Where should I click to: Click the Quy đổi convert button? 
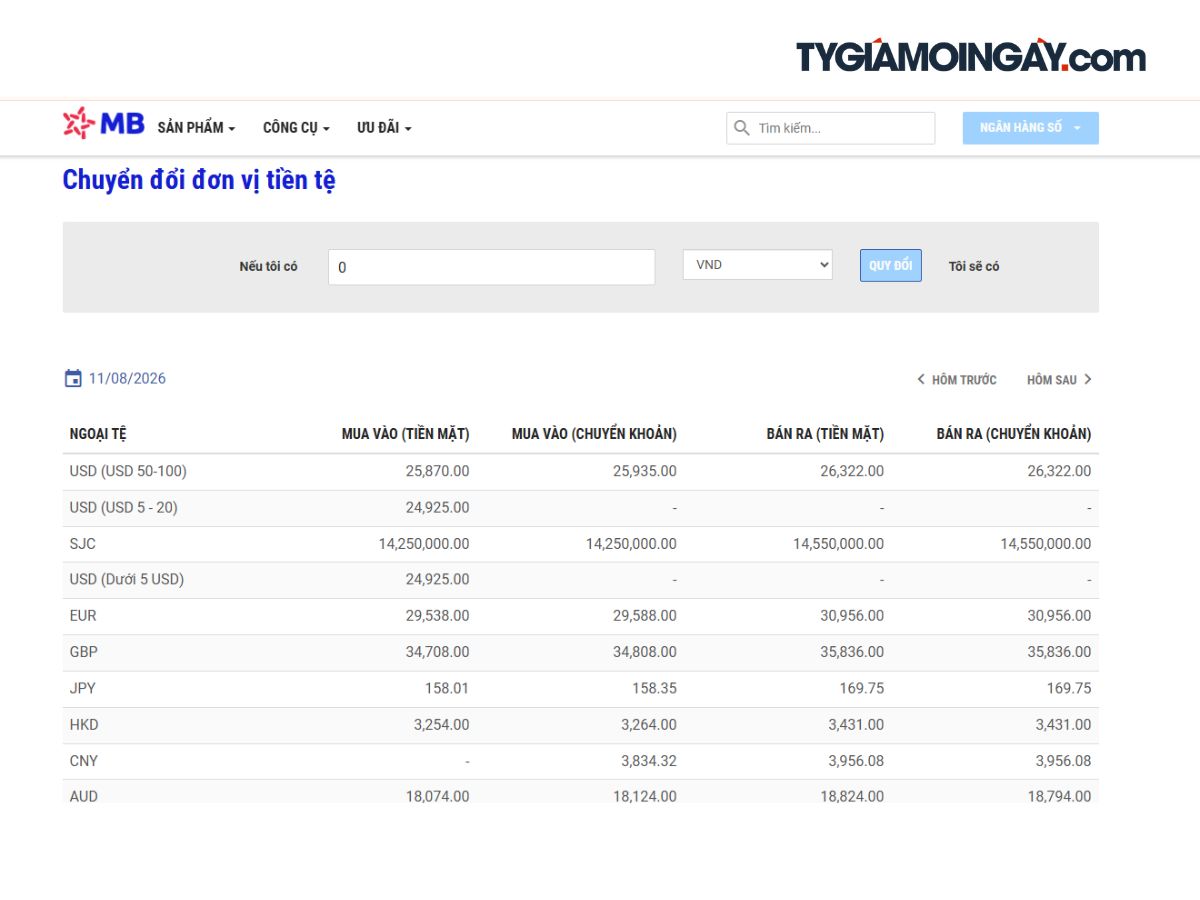[x=891, y=265]
